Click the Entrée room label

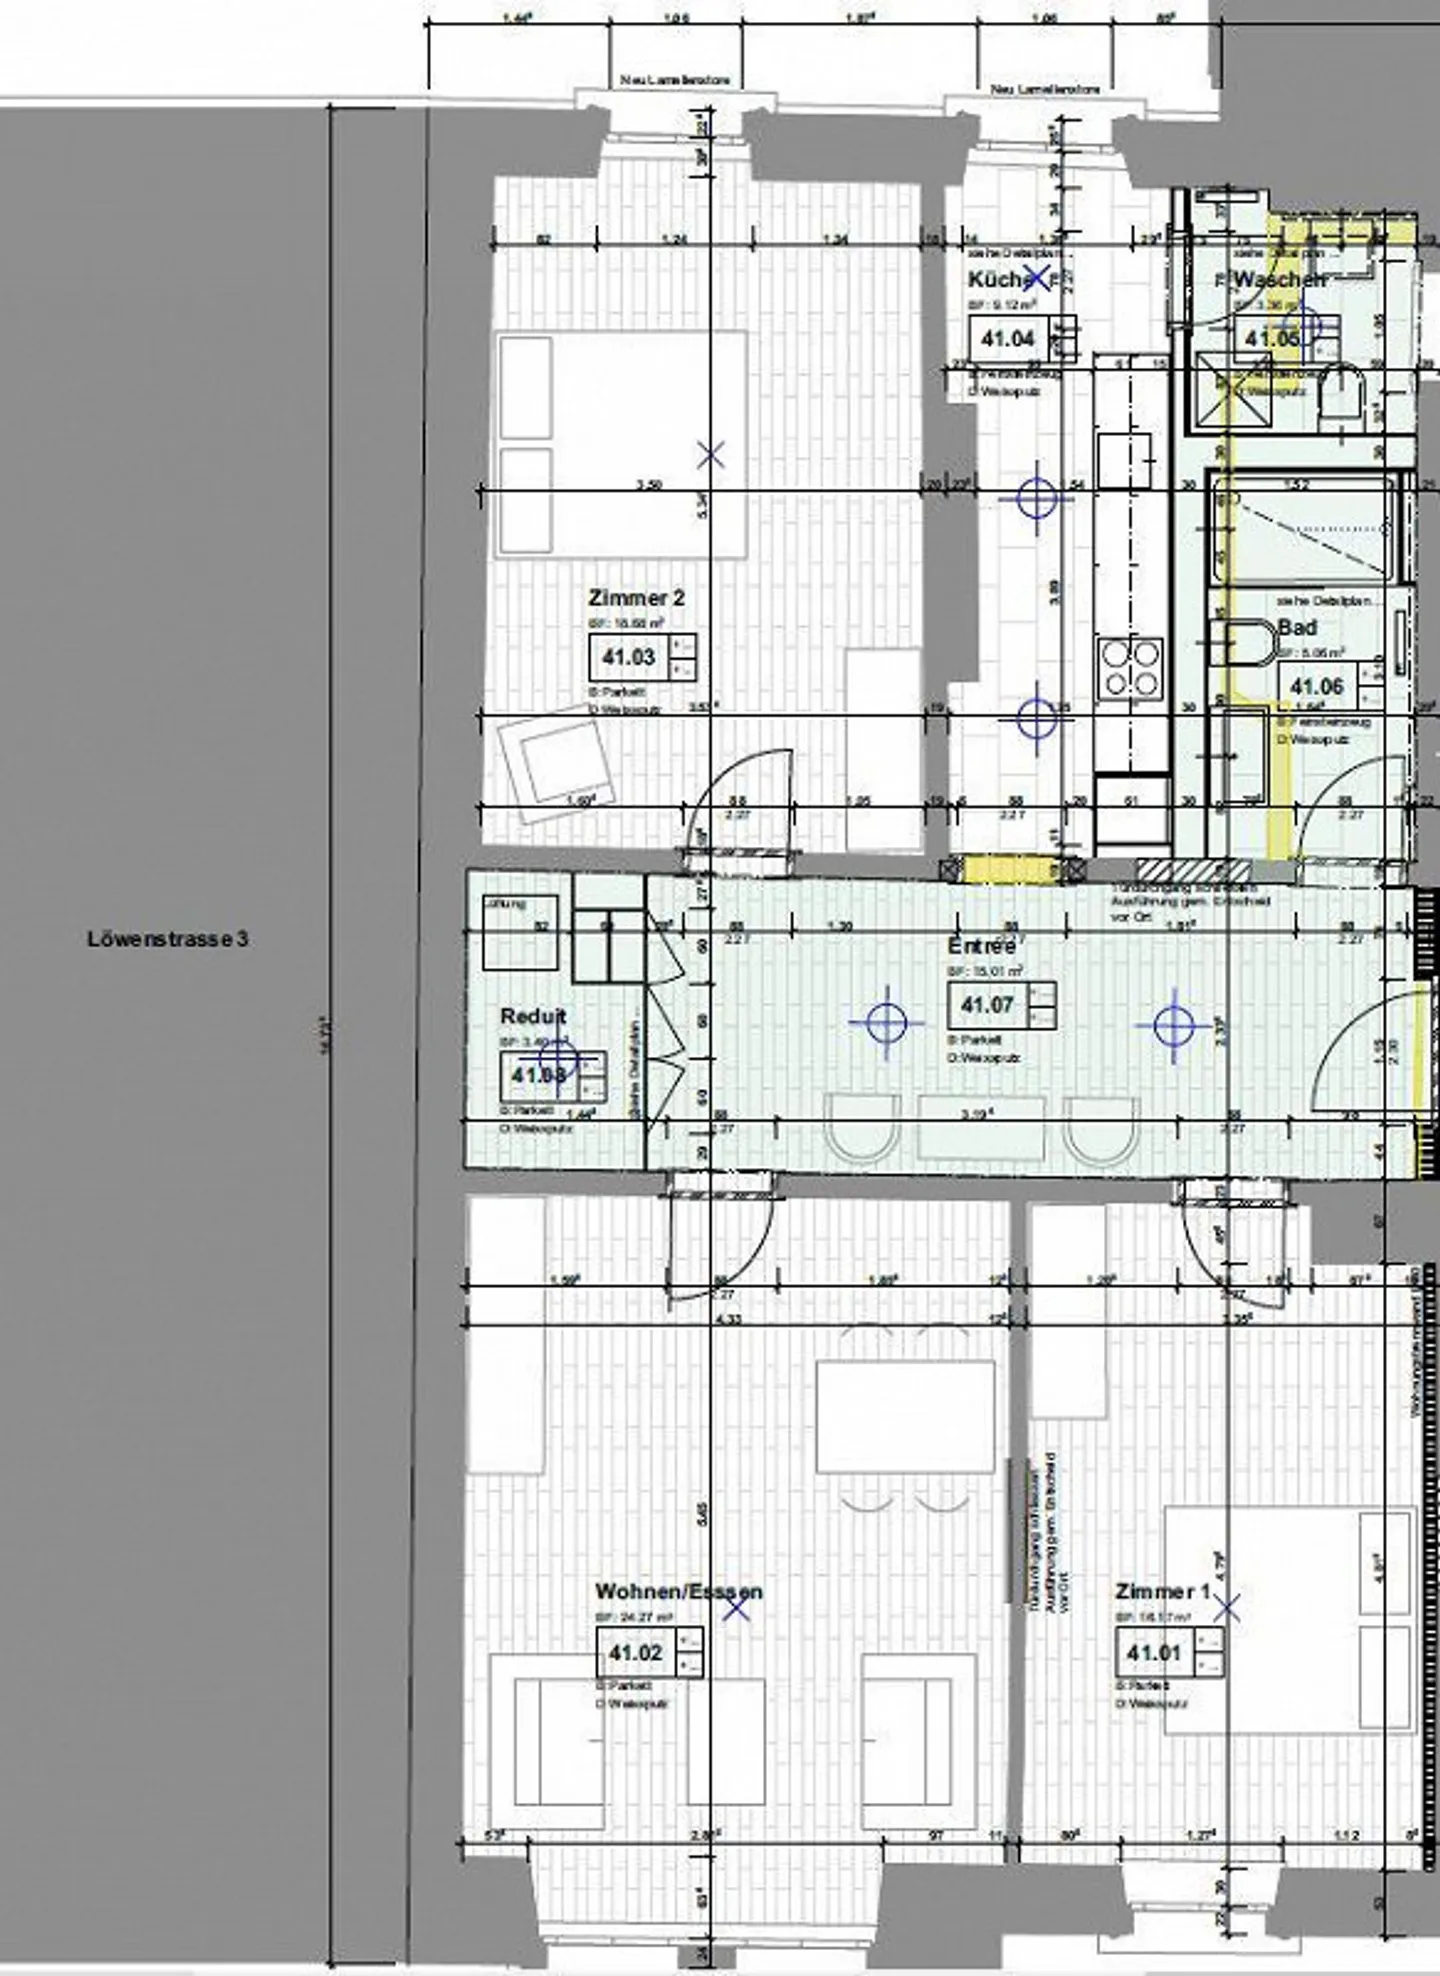coord(982,945)
